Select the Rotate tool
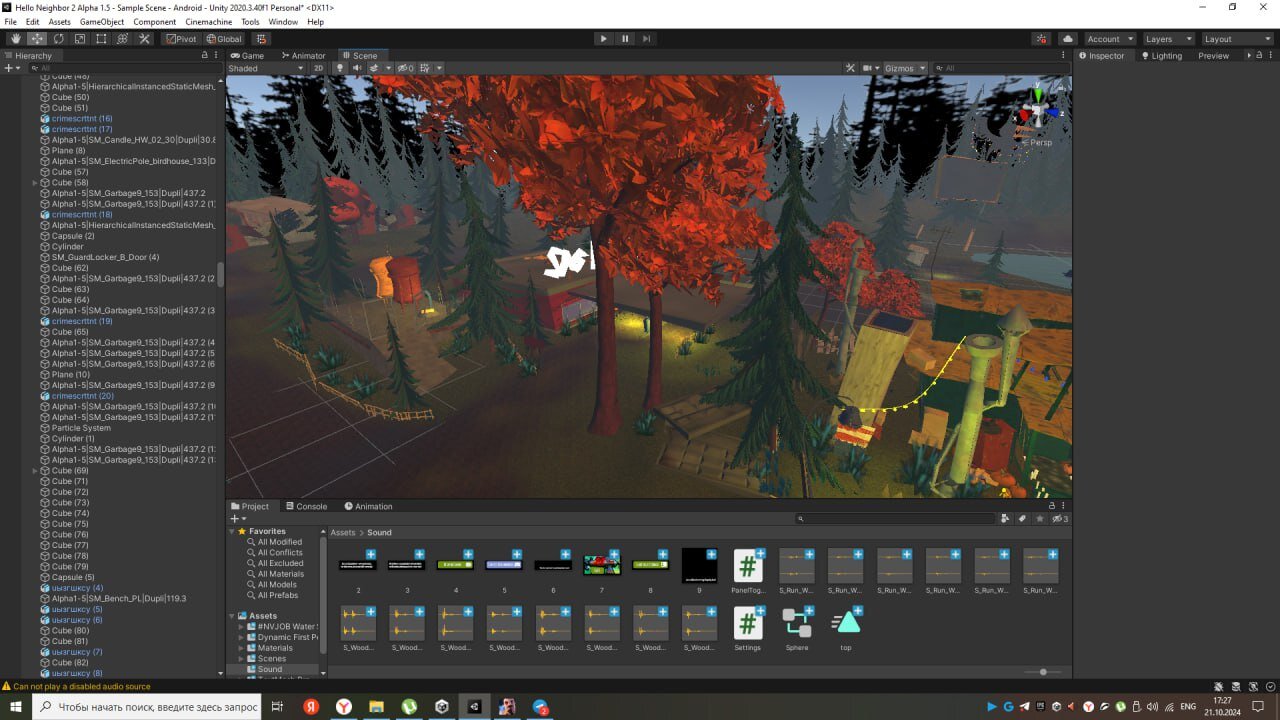This screenshot has width=1280, height=720. pyautogui.click(x=59, y=39)
